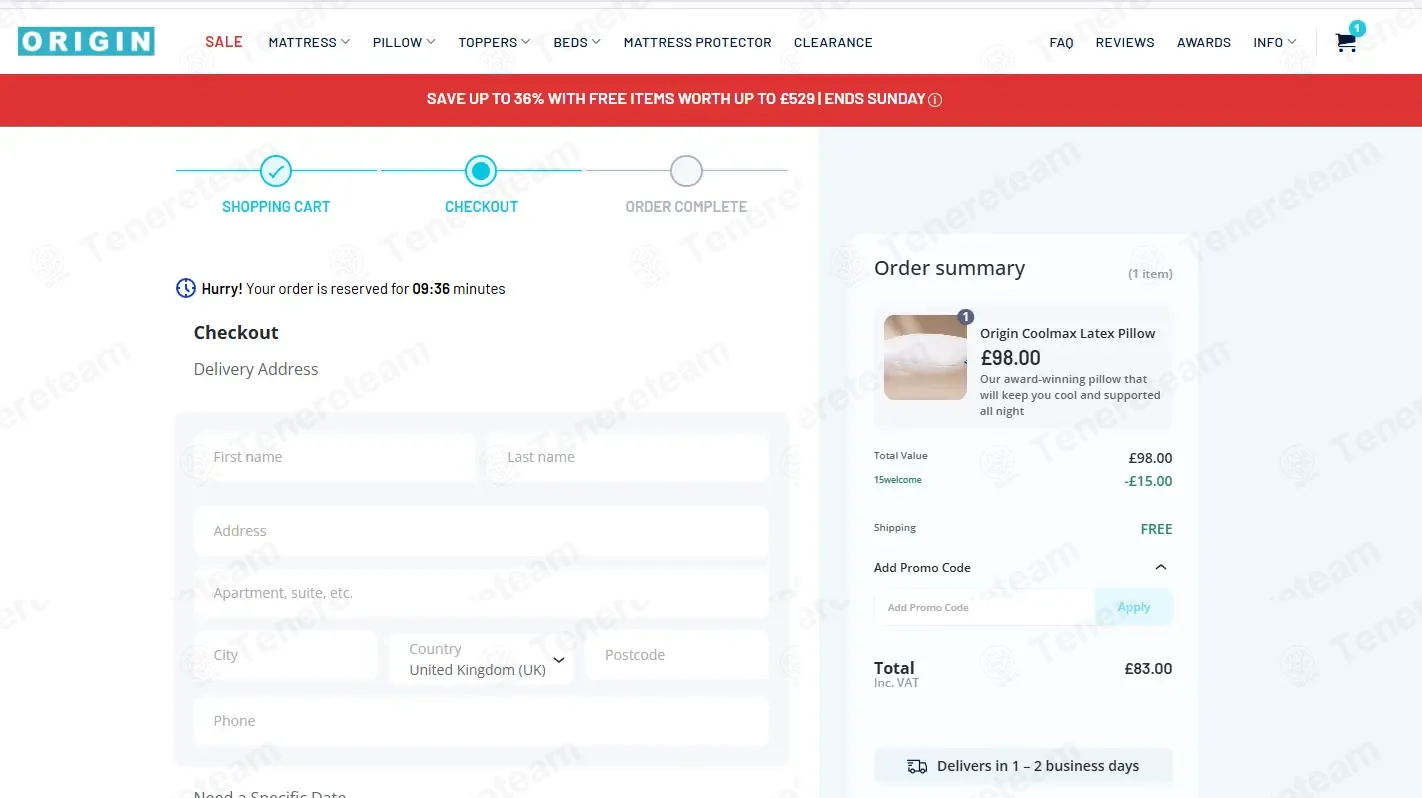Focus the Last name field
The width and height of the screenshot is (1422, 798).
click(628, 457)
